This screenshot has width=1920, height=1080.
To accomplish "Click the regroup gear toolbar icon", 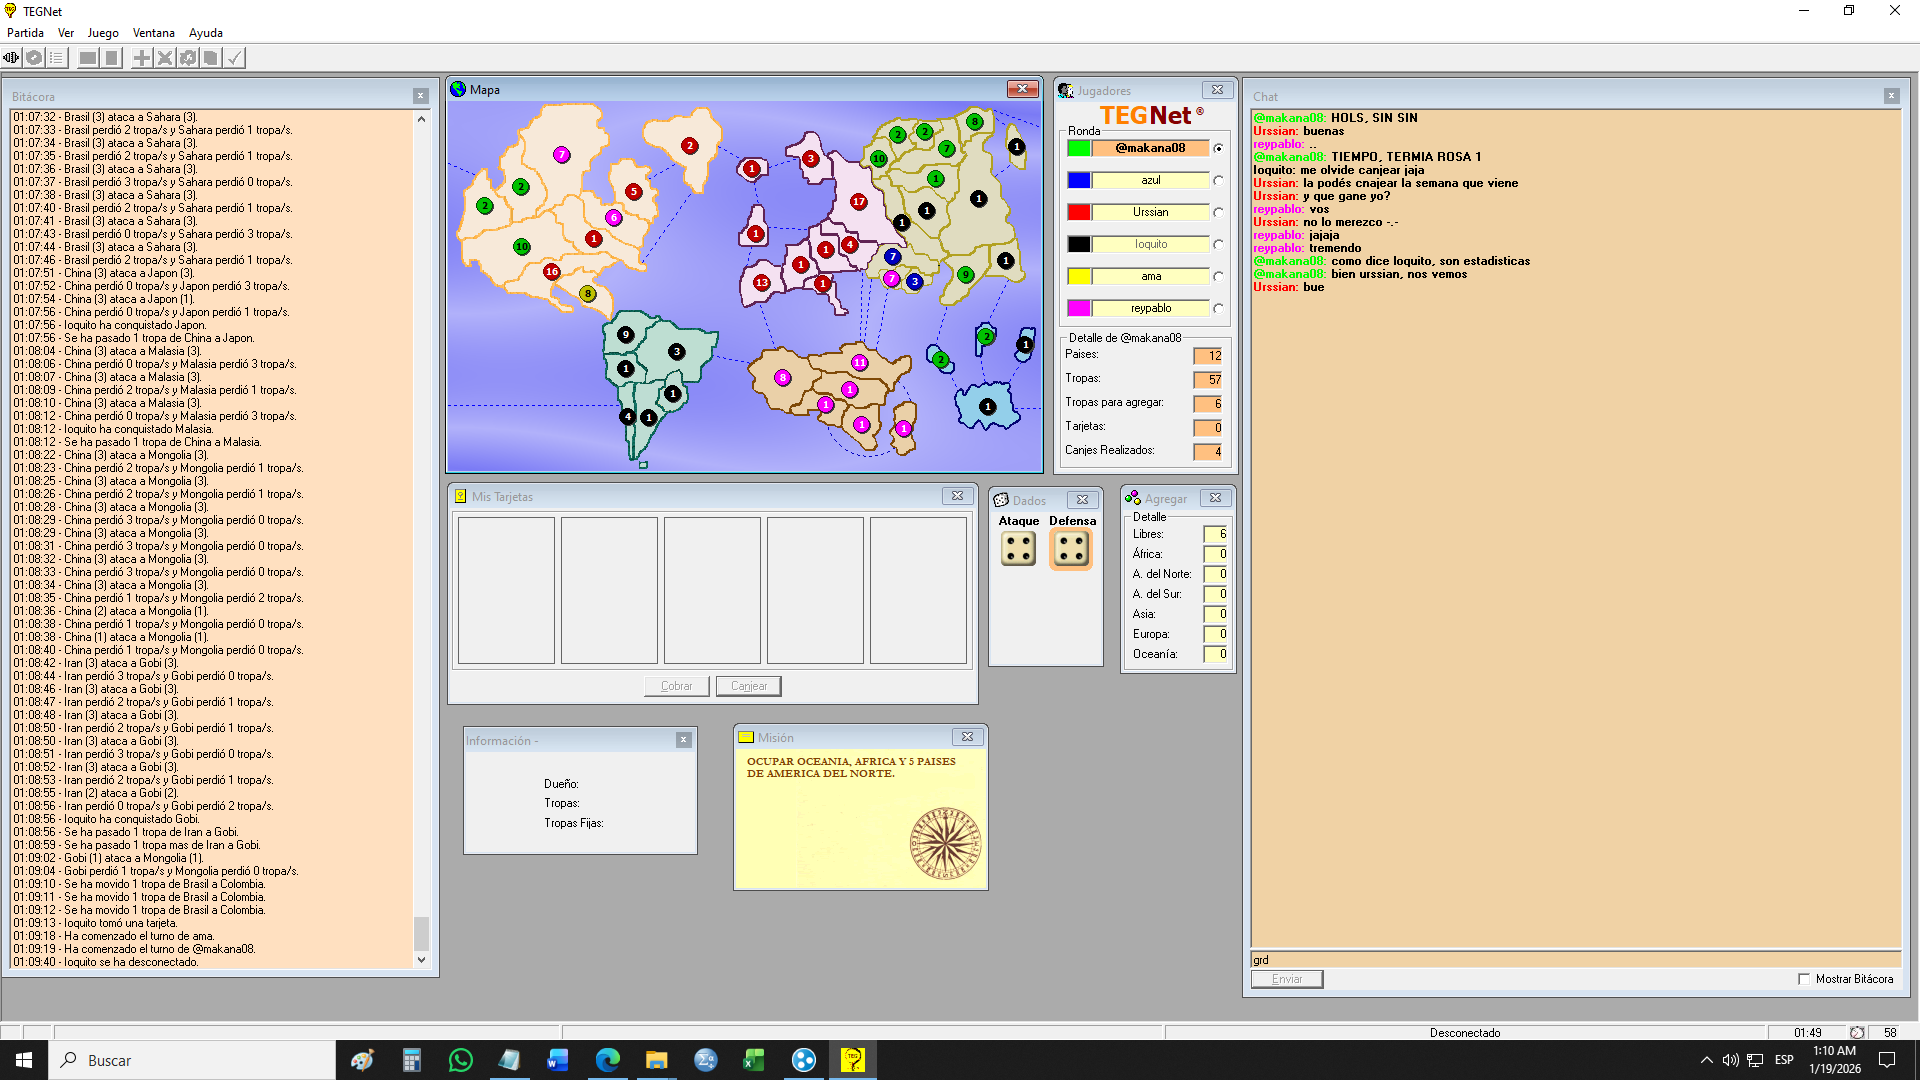I will (x=188, y=58).
